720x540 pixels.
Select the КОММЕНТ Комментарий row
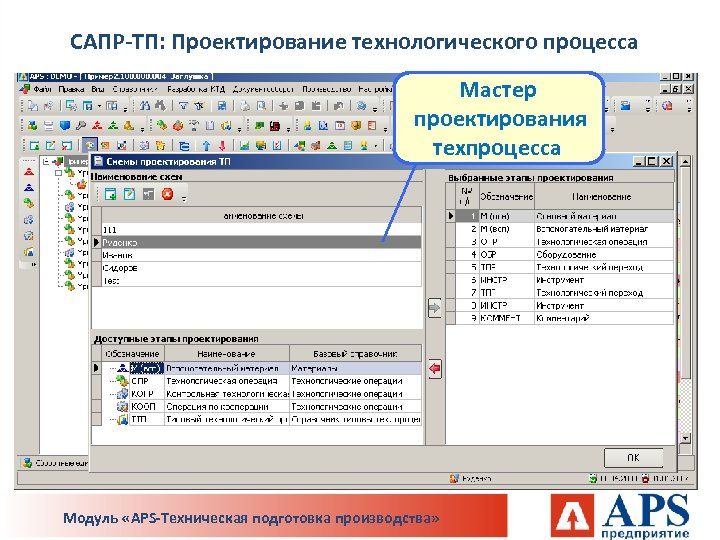pyautogui.click(x=564, y=318)
